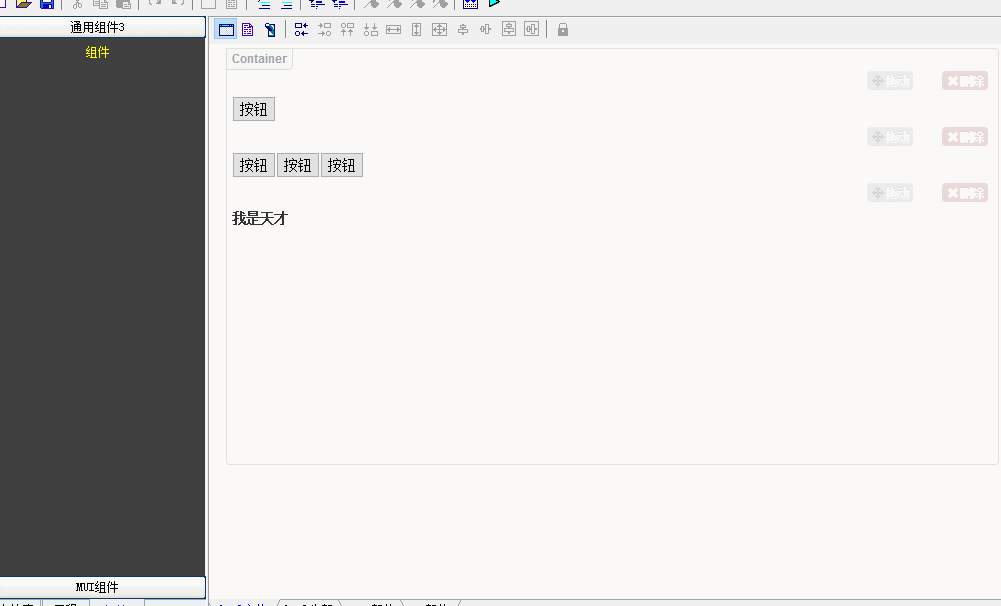Screen dimensions: 1001x606
Task: Click the third view-mode icon beside code view
Action: click(270, 29)
